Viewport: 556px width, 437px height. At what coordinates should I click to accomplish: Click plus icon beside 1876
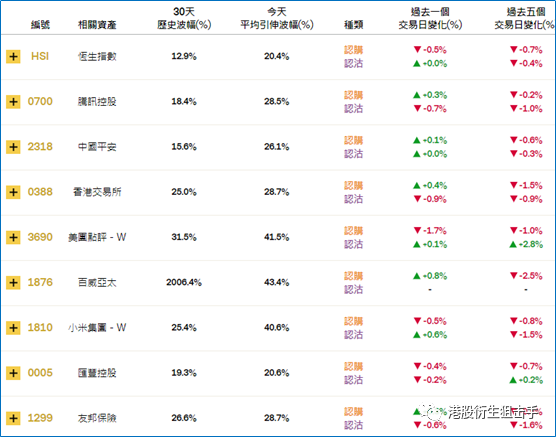pyautogui.click(x=13, y=283)
